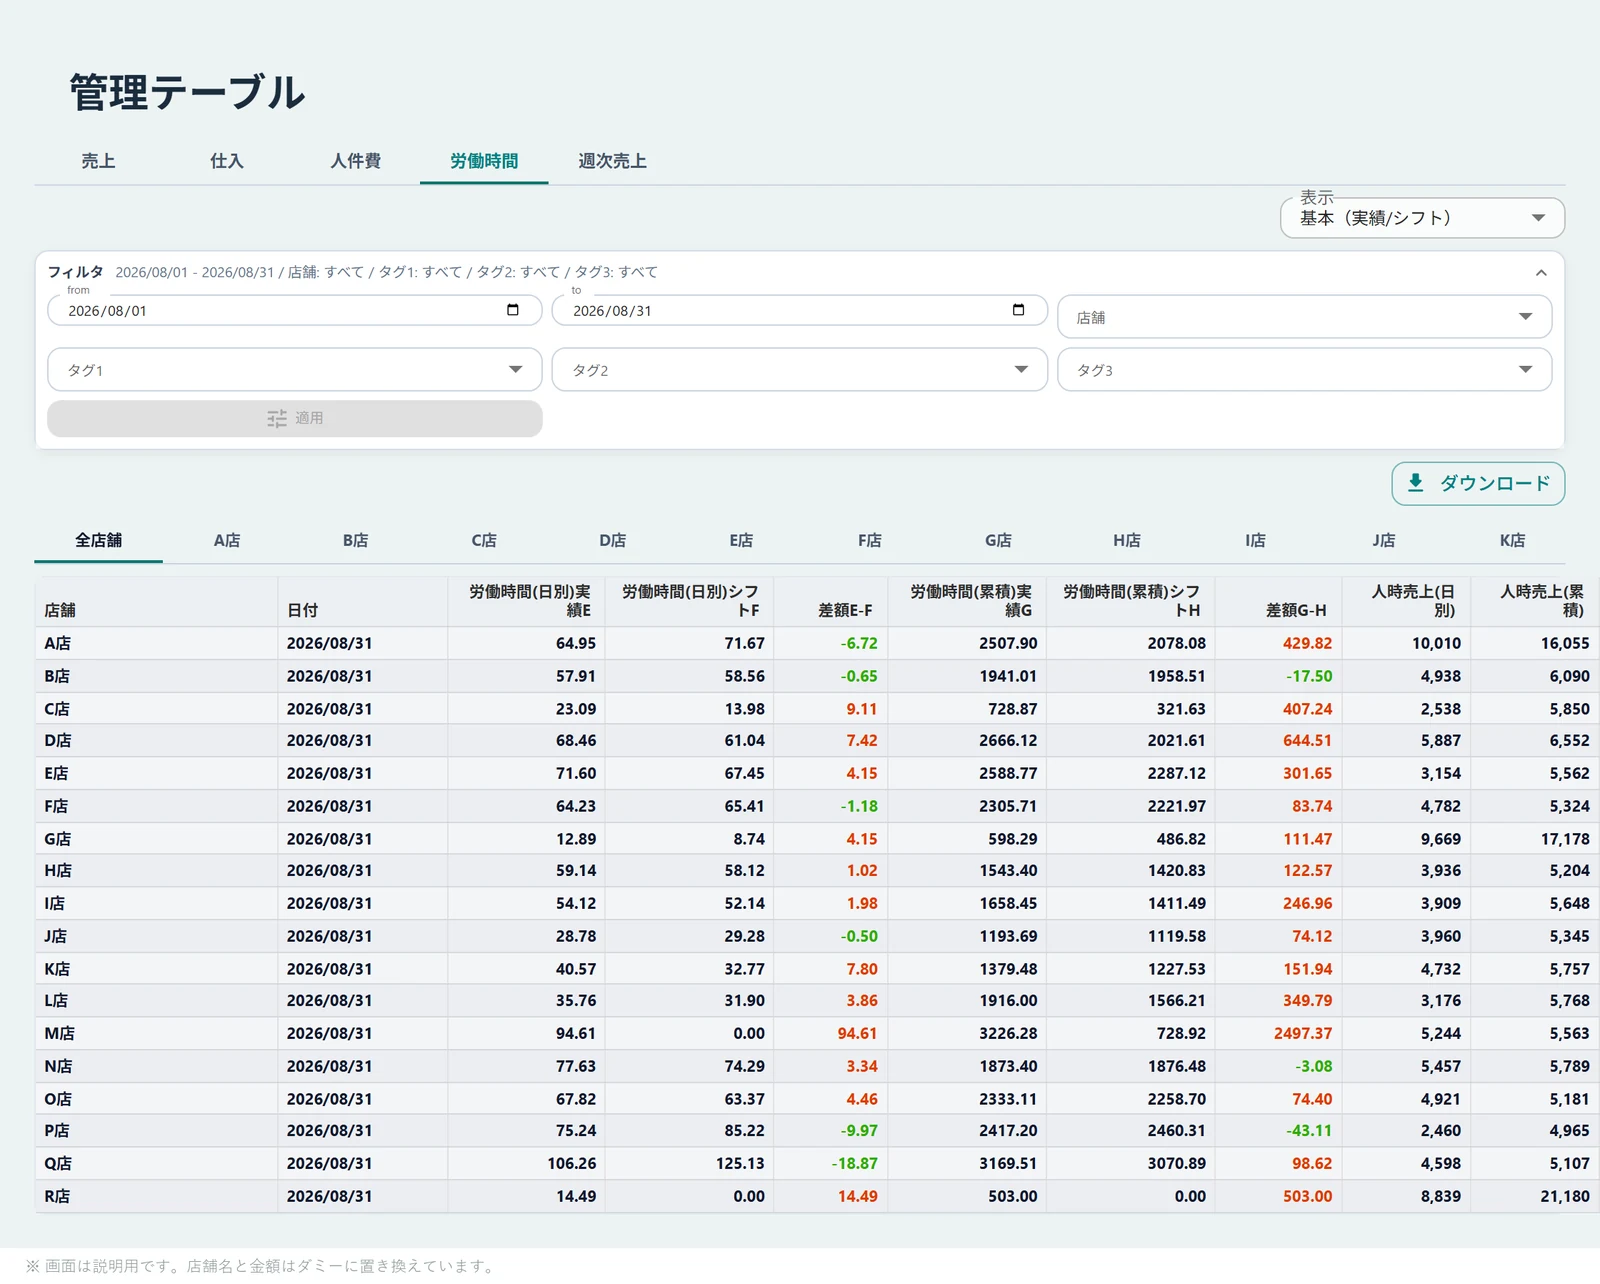Switch to the 売上 tab
Viewport: 1600px width, 1284px height.
pos(98,161)
